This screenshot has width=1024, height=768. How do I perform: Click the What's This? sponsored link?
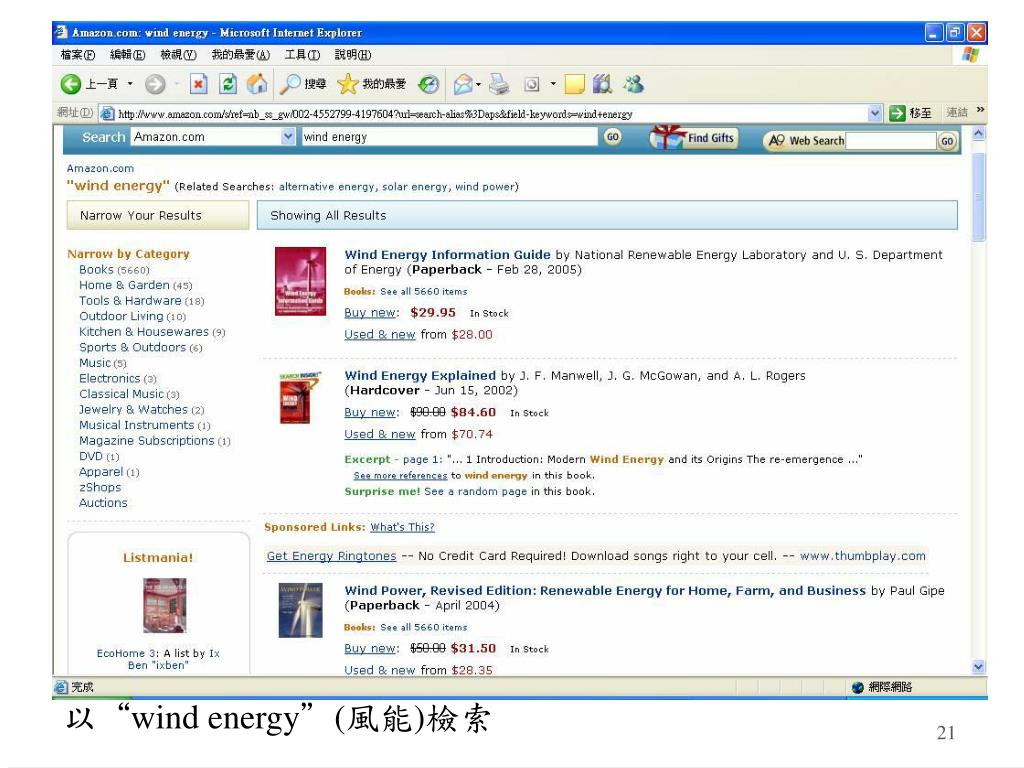(x=402, y=527)
